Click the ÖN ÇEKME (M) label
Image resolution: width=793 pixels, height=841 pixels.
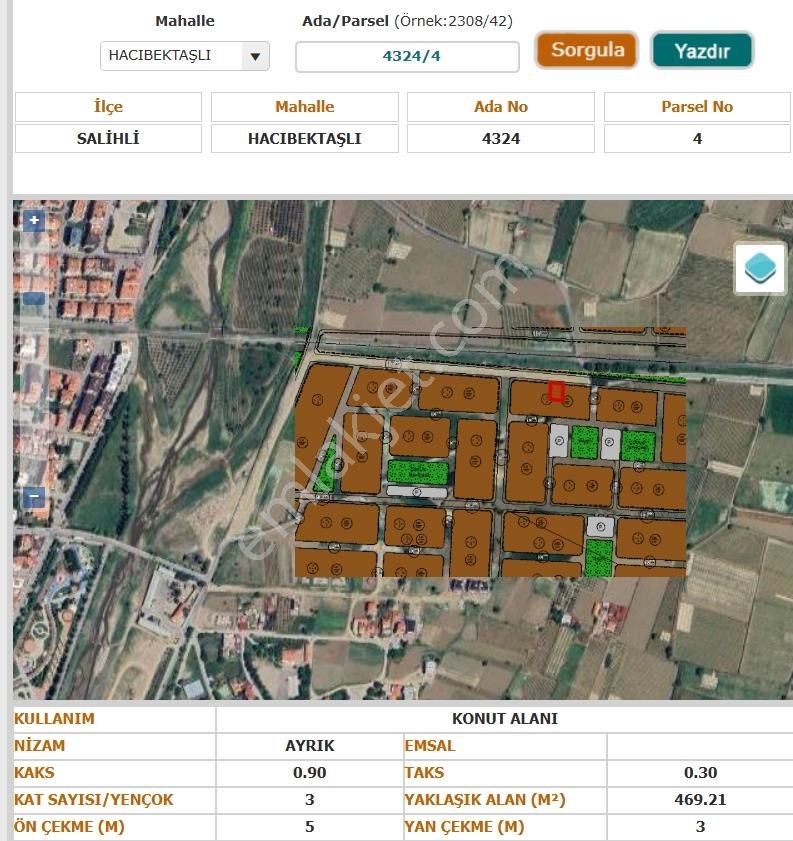69,827
